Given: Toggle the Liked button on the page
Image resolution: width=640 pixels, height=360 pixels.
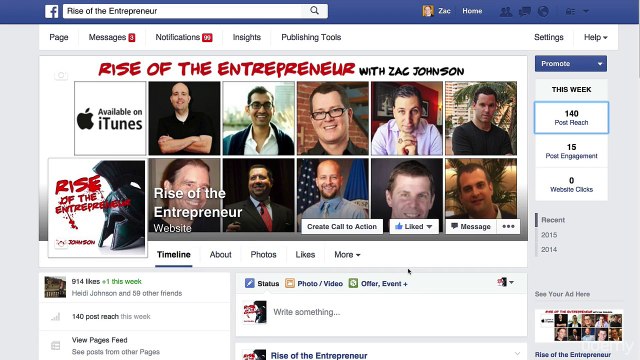Looking at the screenshot, I should click(x=414, y=227).
